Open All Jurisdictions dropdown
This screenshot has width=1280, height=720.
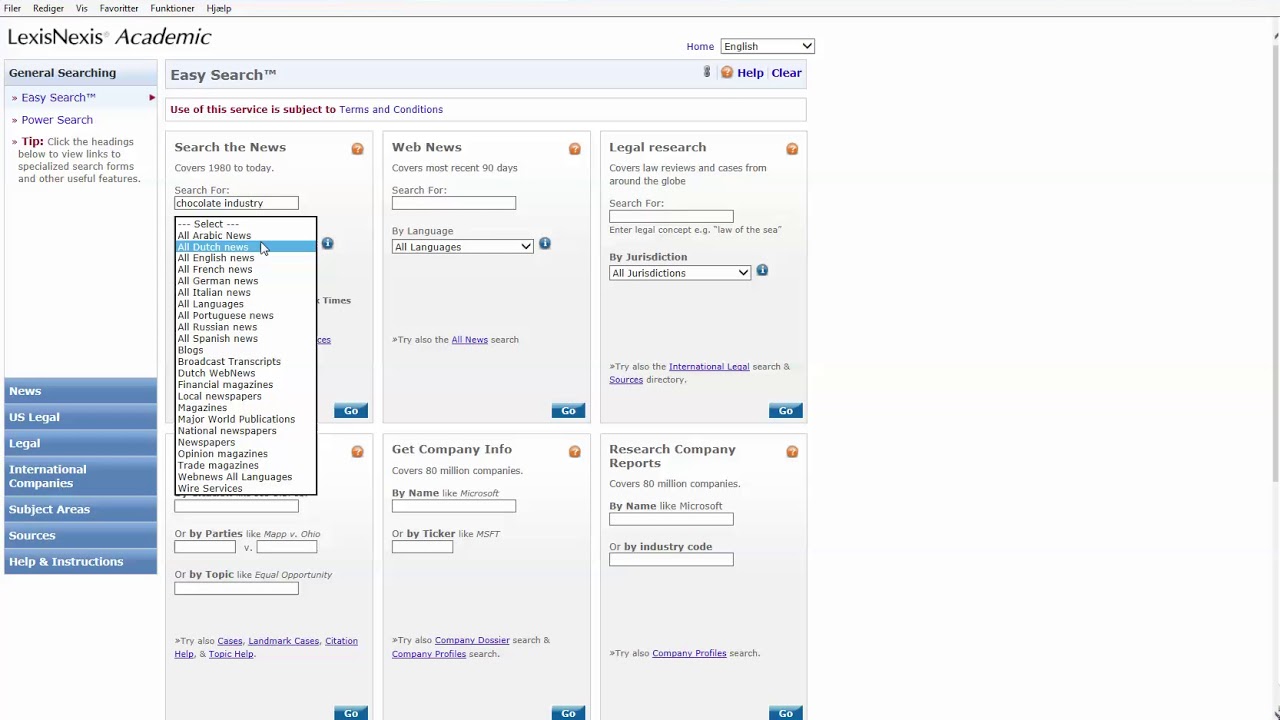pyautogui.click(x=680, y=273)
